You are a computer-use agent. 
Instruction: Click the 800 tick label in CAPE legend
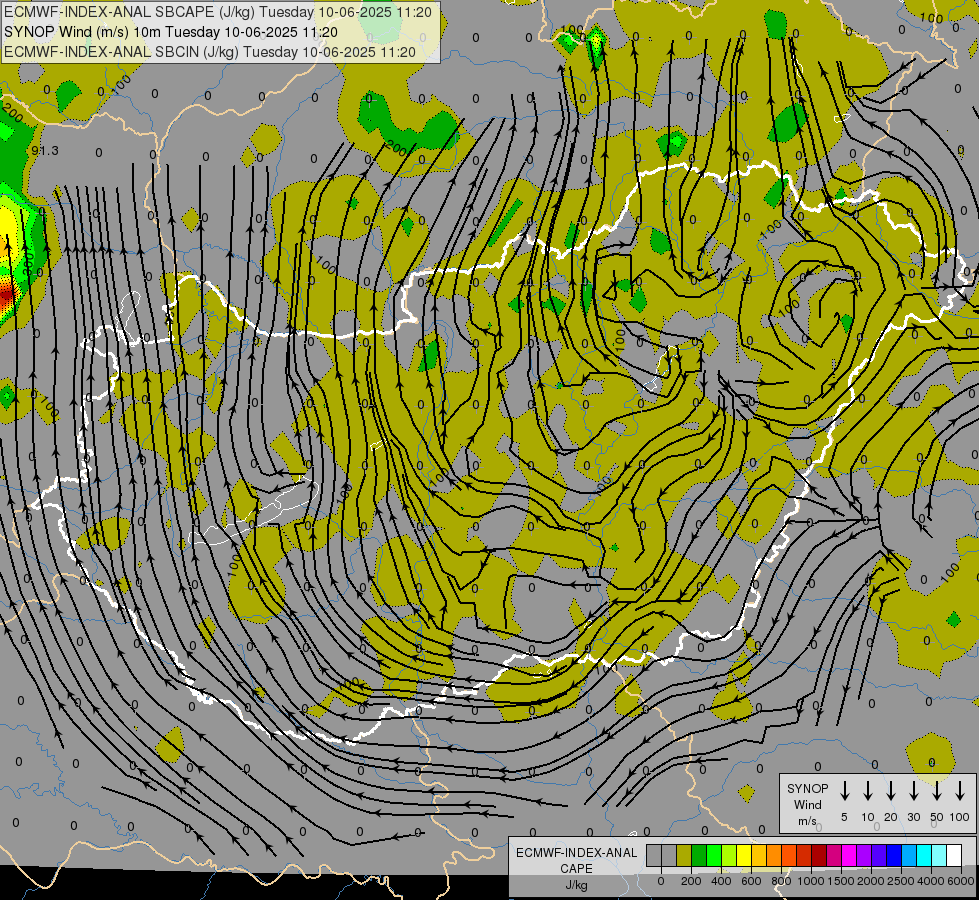781,881
